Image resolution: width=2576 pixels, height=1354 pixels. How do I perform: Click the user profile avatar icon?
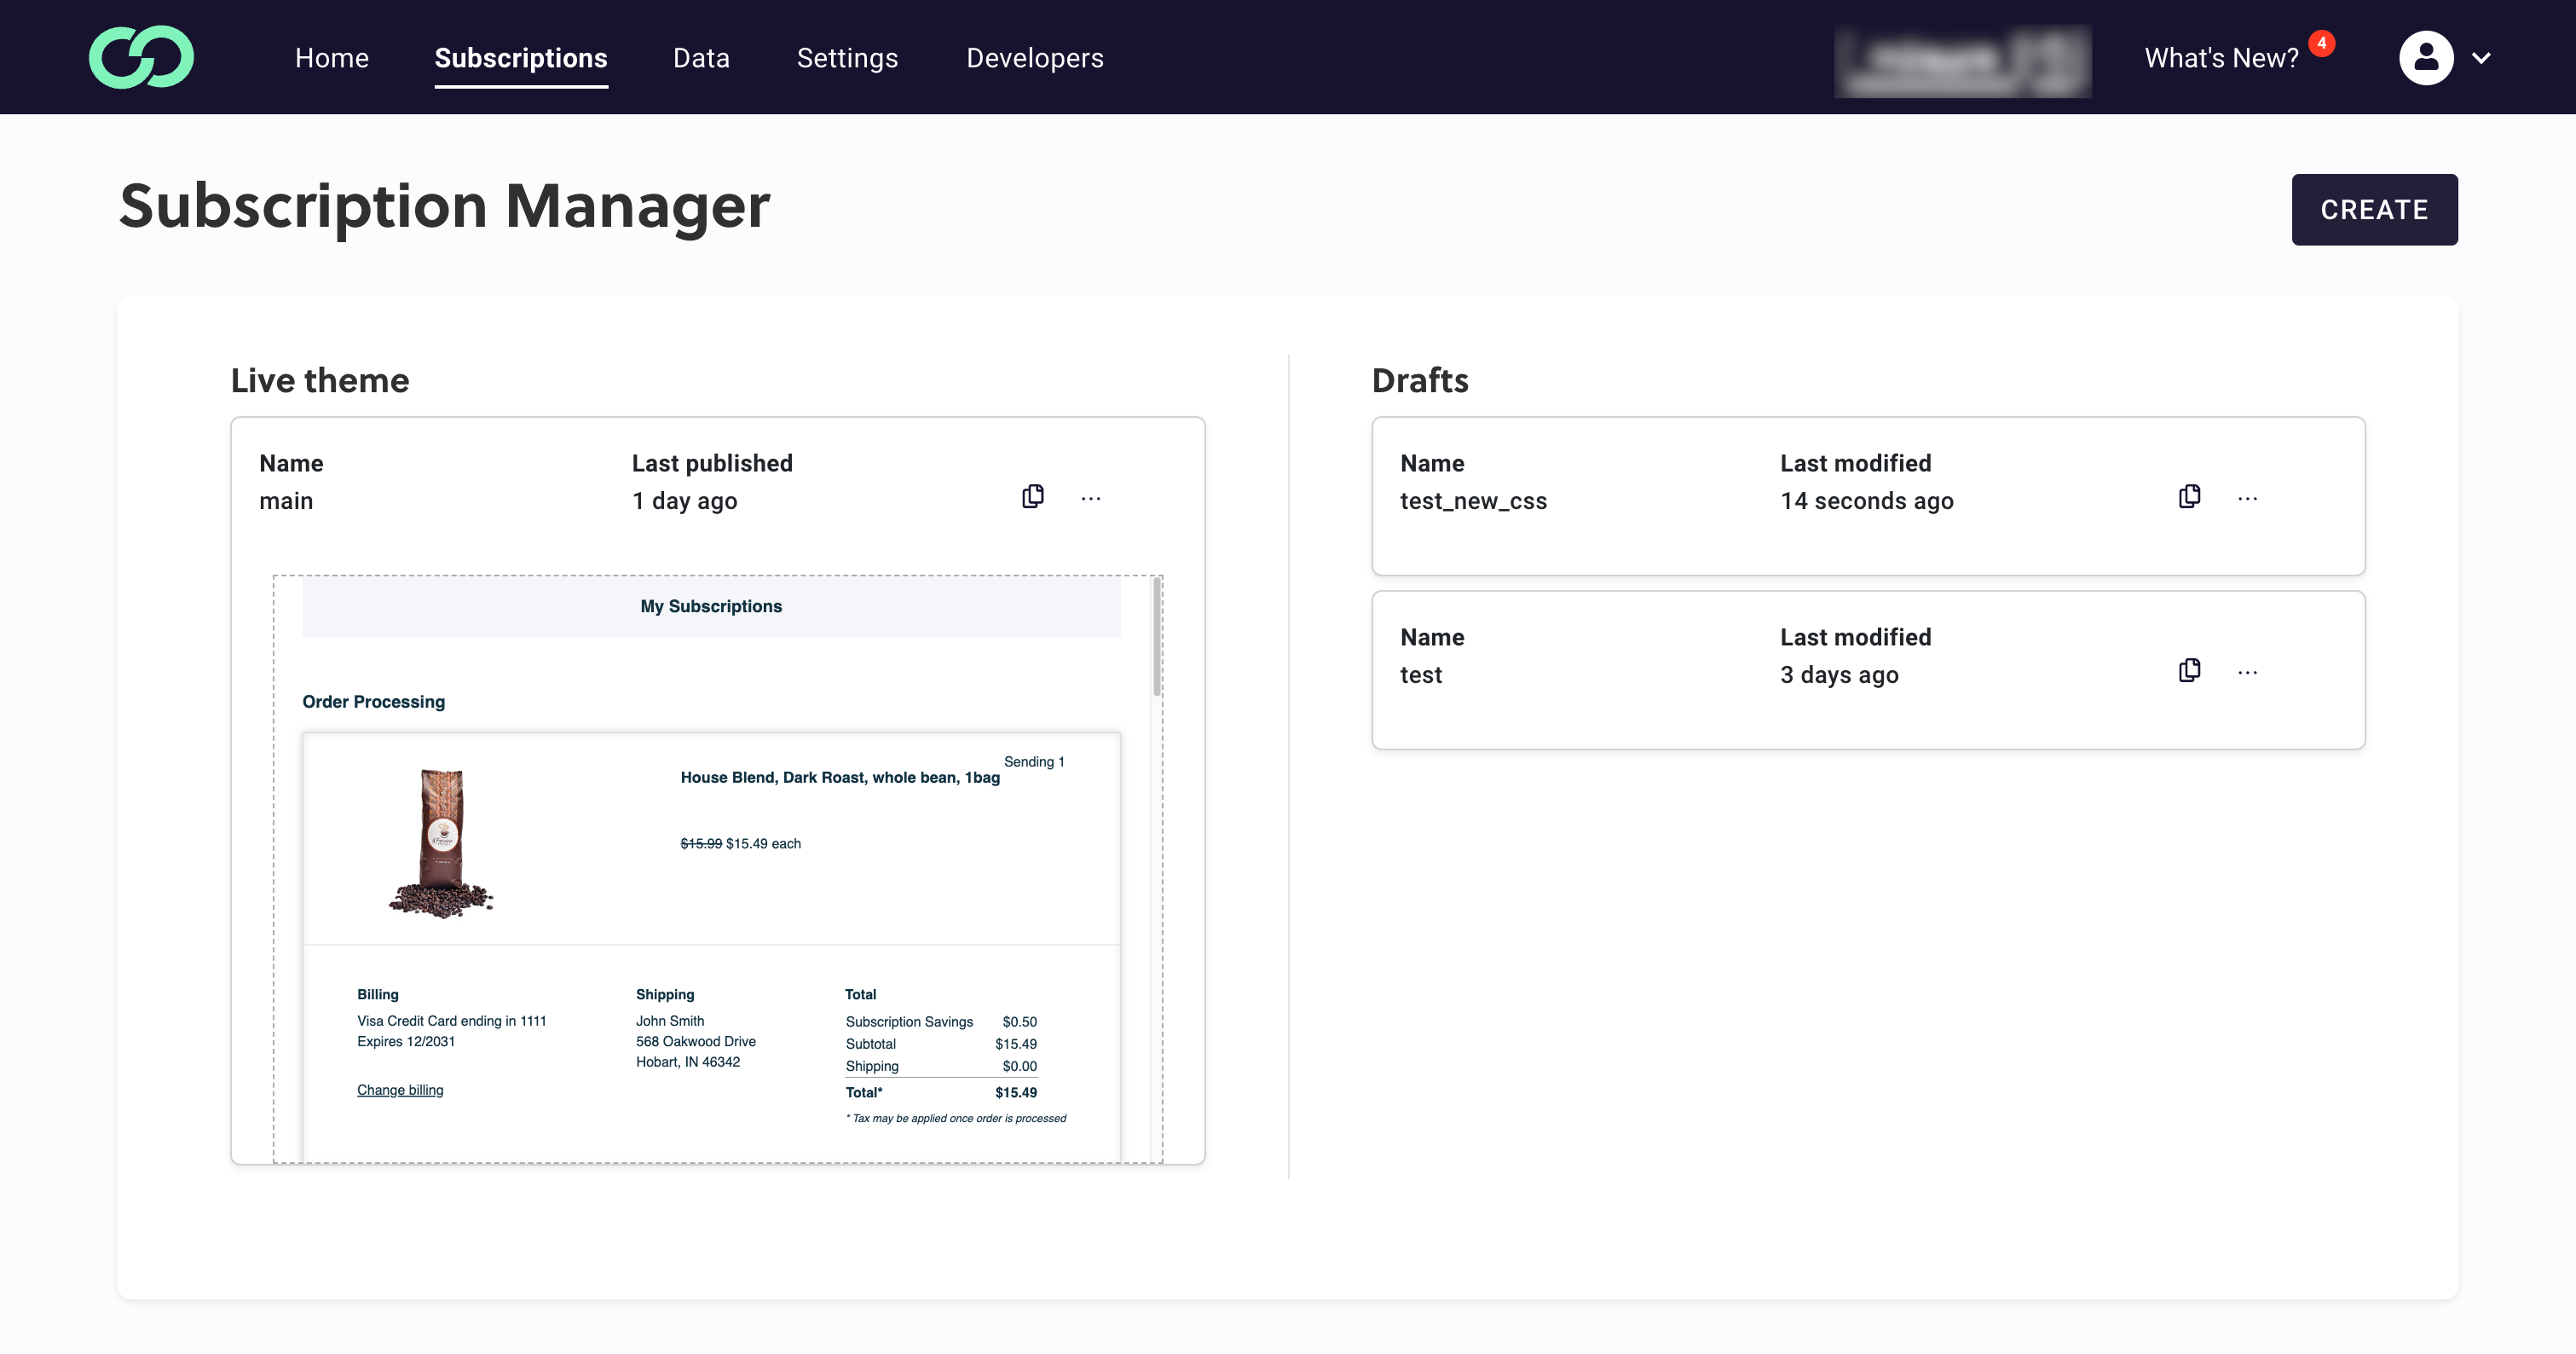point(2426,58)
